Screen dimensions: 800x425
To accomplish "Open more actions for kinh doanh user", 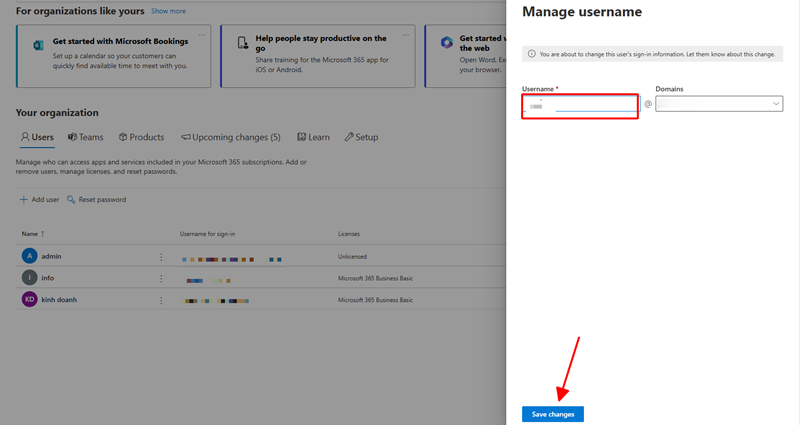I will [x=160, y=299].
